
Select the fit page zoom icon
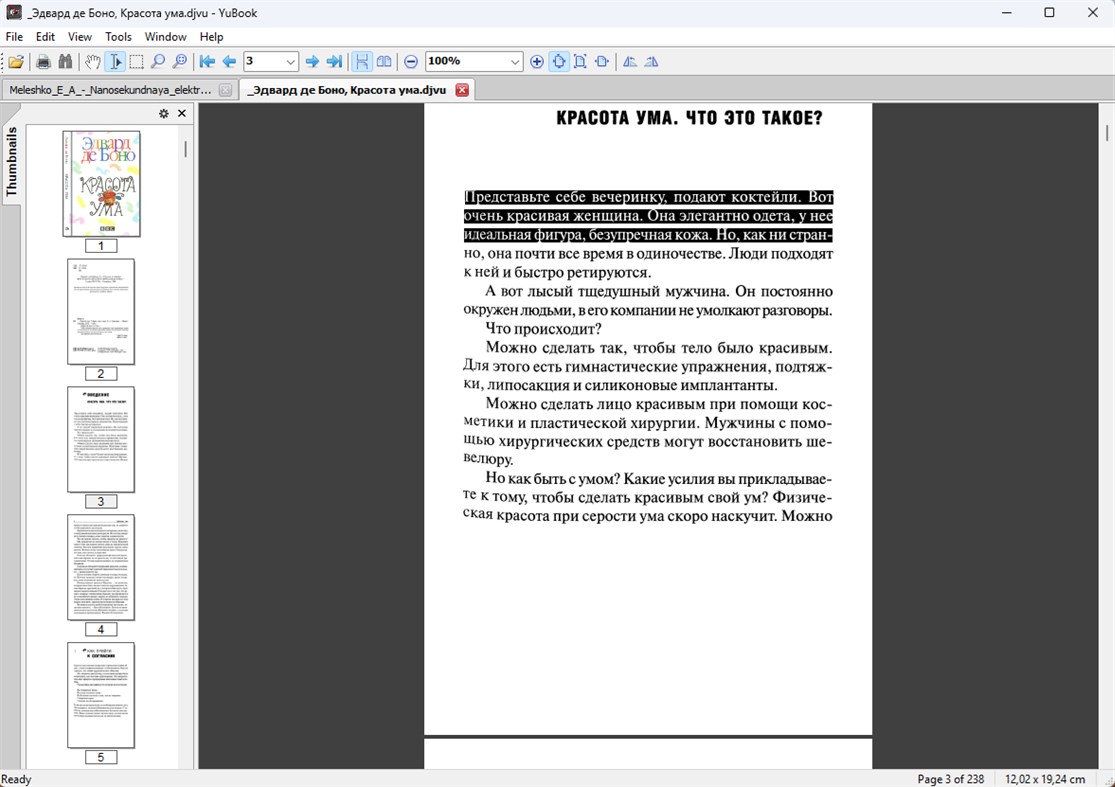coord(580,62)
